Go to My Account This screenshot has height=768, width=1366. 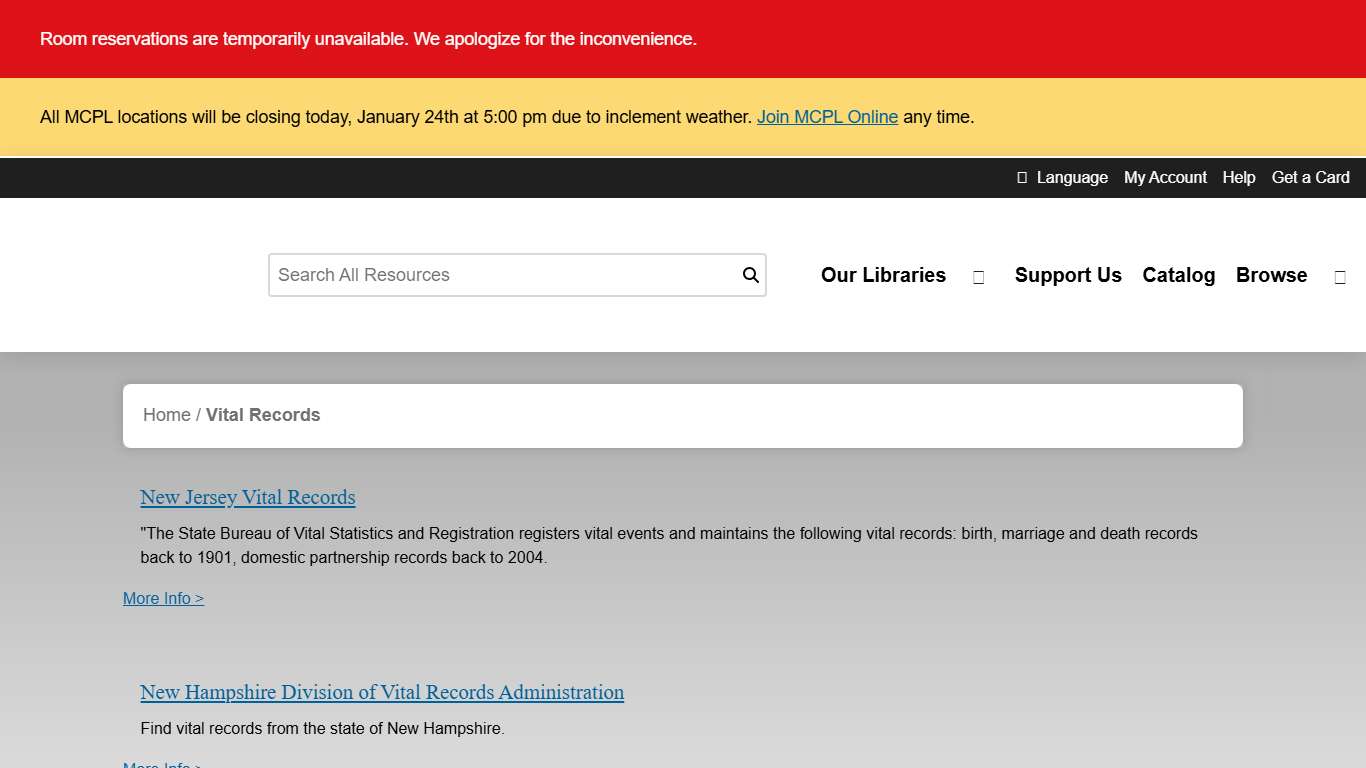pyautogui.click(x=1165, y=177)
